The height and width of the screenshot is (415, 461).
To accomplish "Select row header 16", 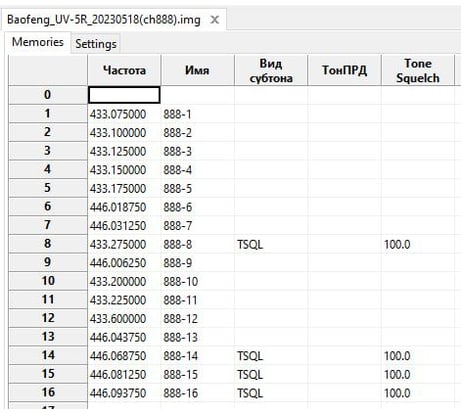I will tap(48, 392).
